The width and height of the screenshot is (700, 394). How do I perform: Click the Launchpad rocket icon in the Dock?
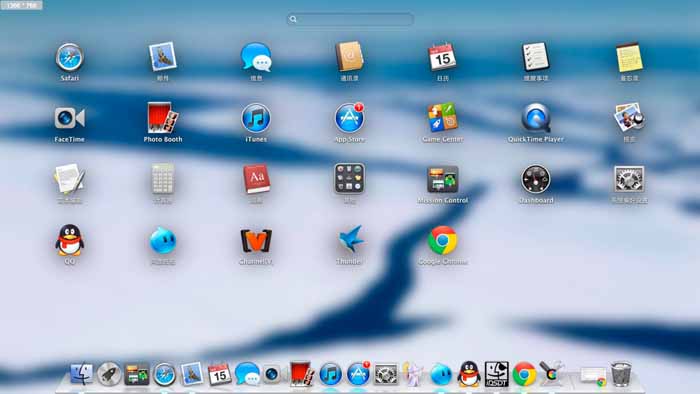(109, 374)
